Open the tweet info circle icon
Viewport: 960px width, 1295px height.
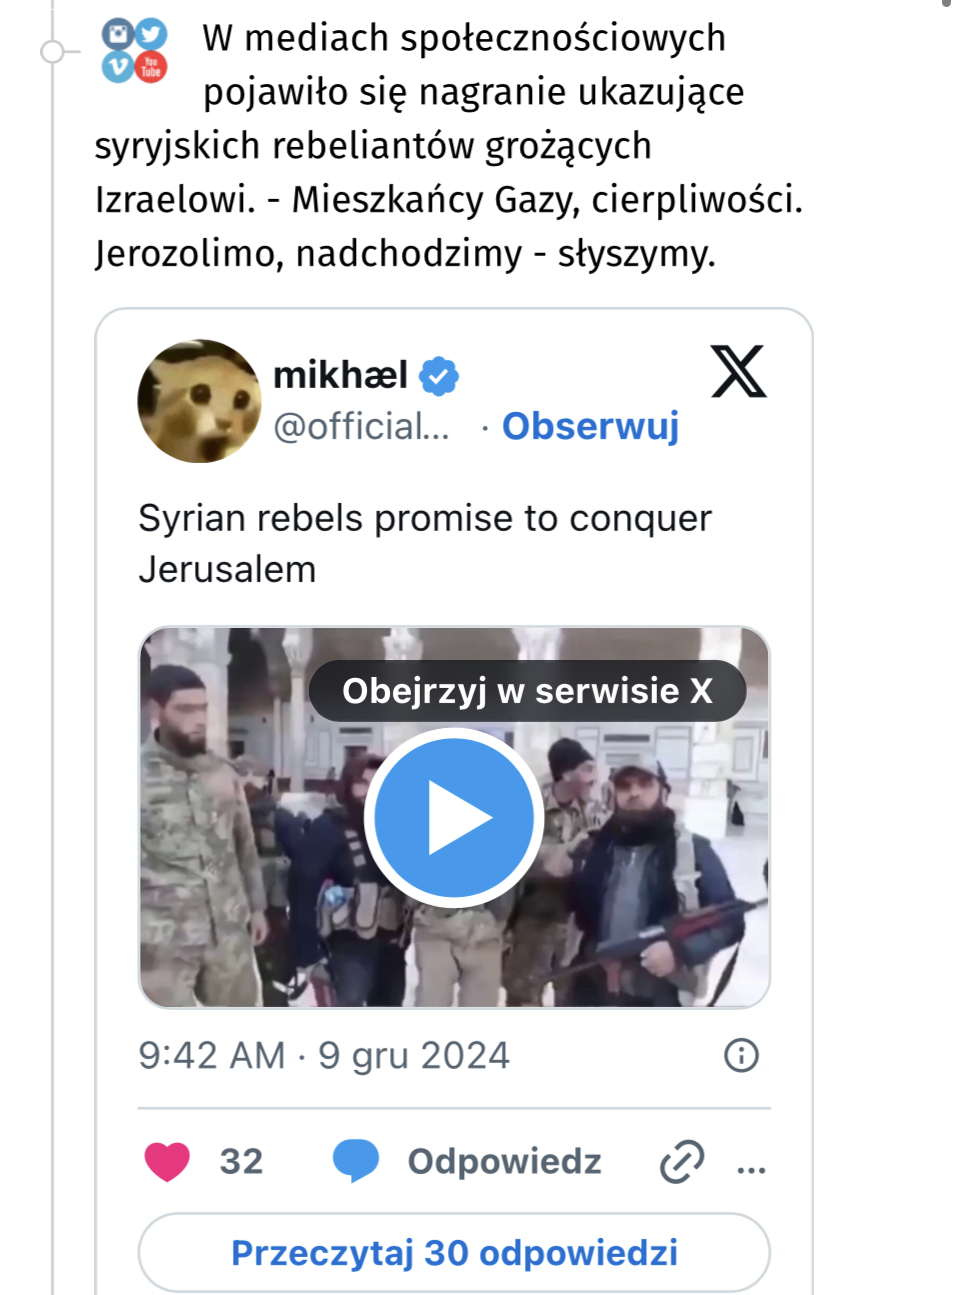point(741,1055)
